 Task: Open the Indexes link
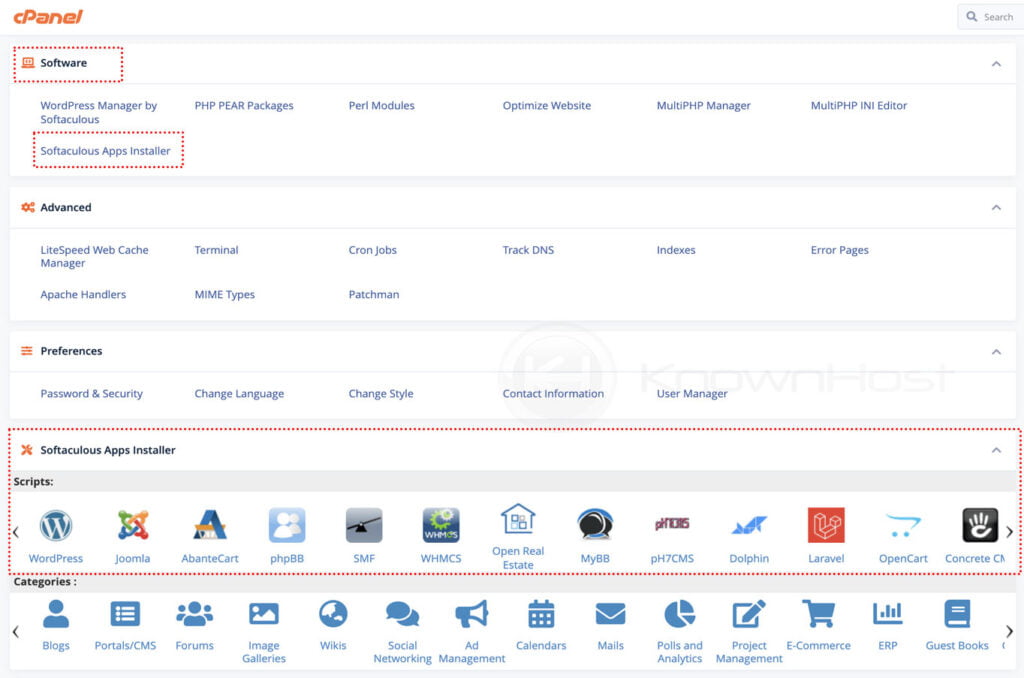[x=676, y=250]
